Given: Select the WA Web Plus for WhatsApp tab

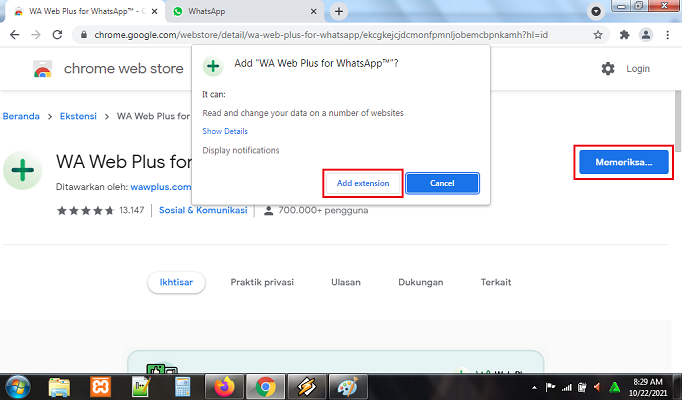Looking at the screenshot, I should (85, 12).
